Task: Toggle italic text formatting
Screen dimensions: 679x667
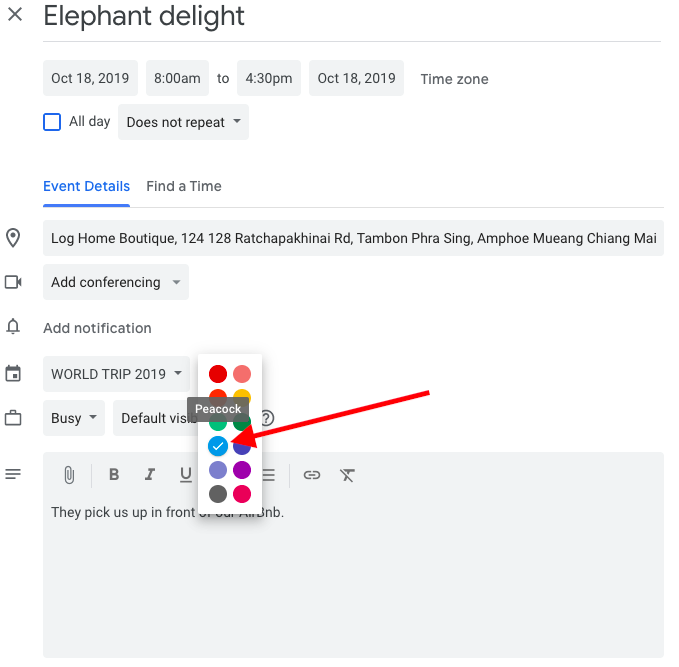Action: [150, 475]
